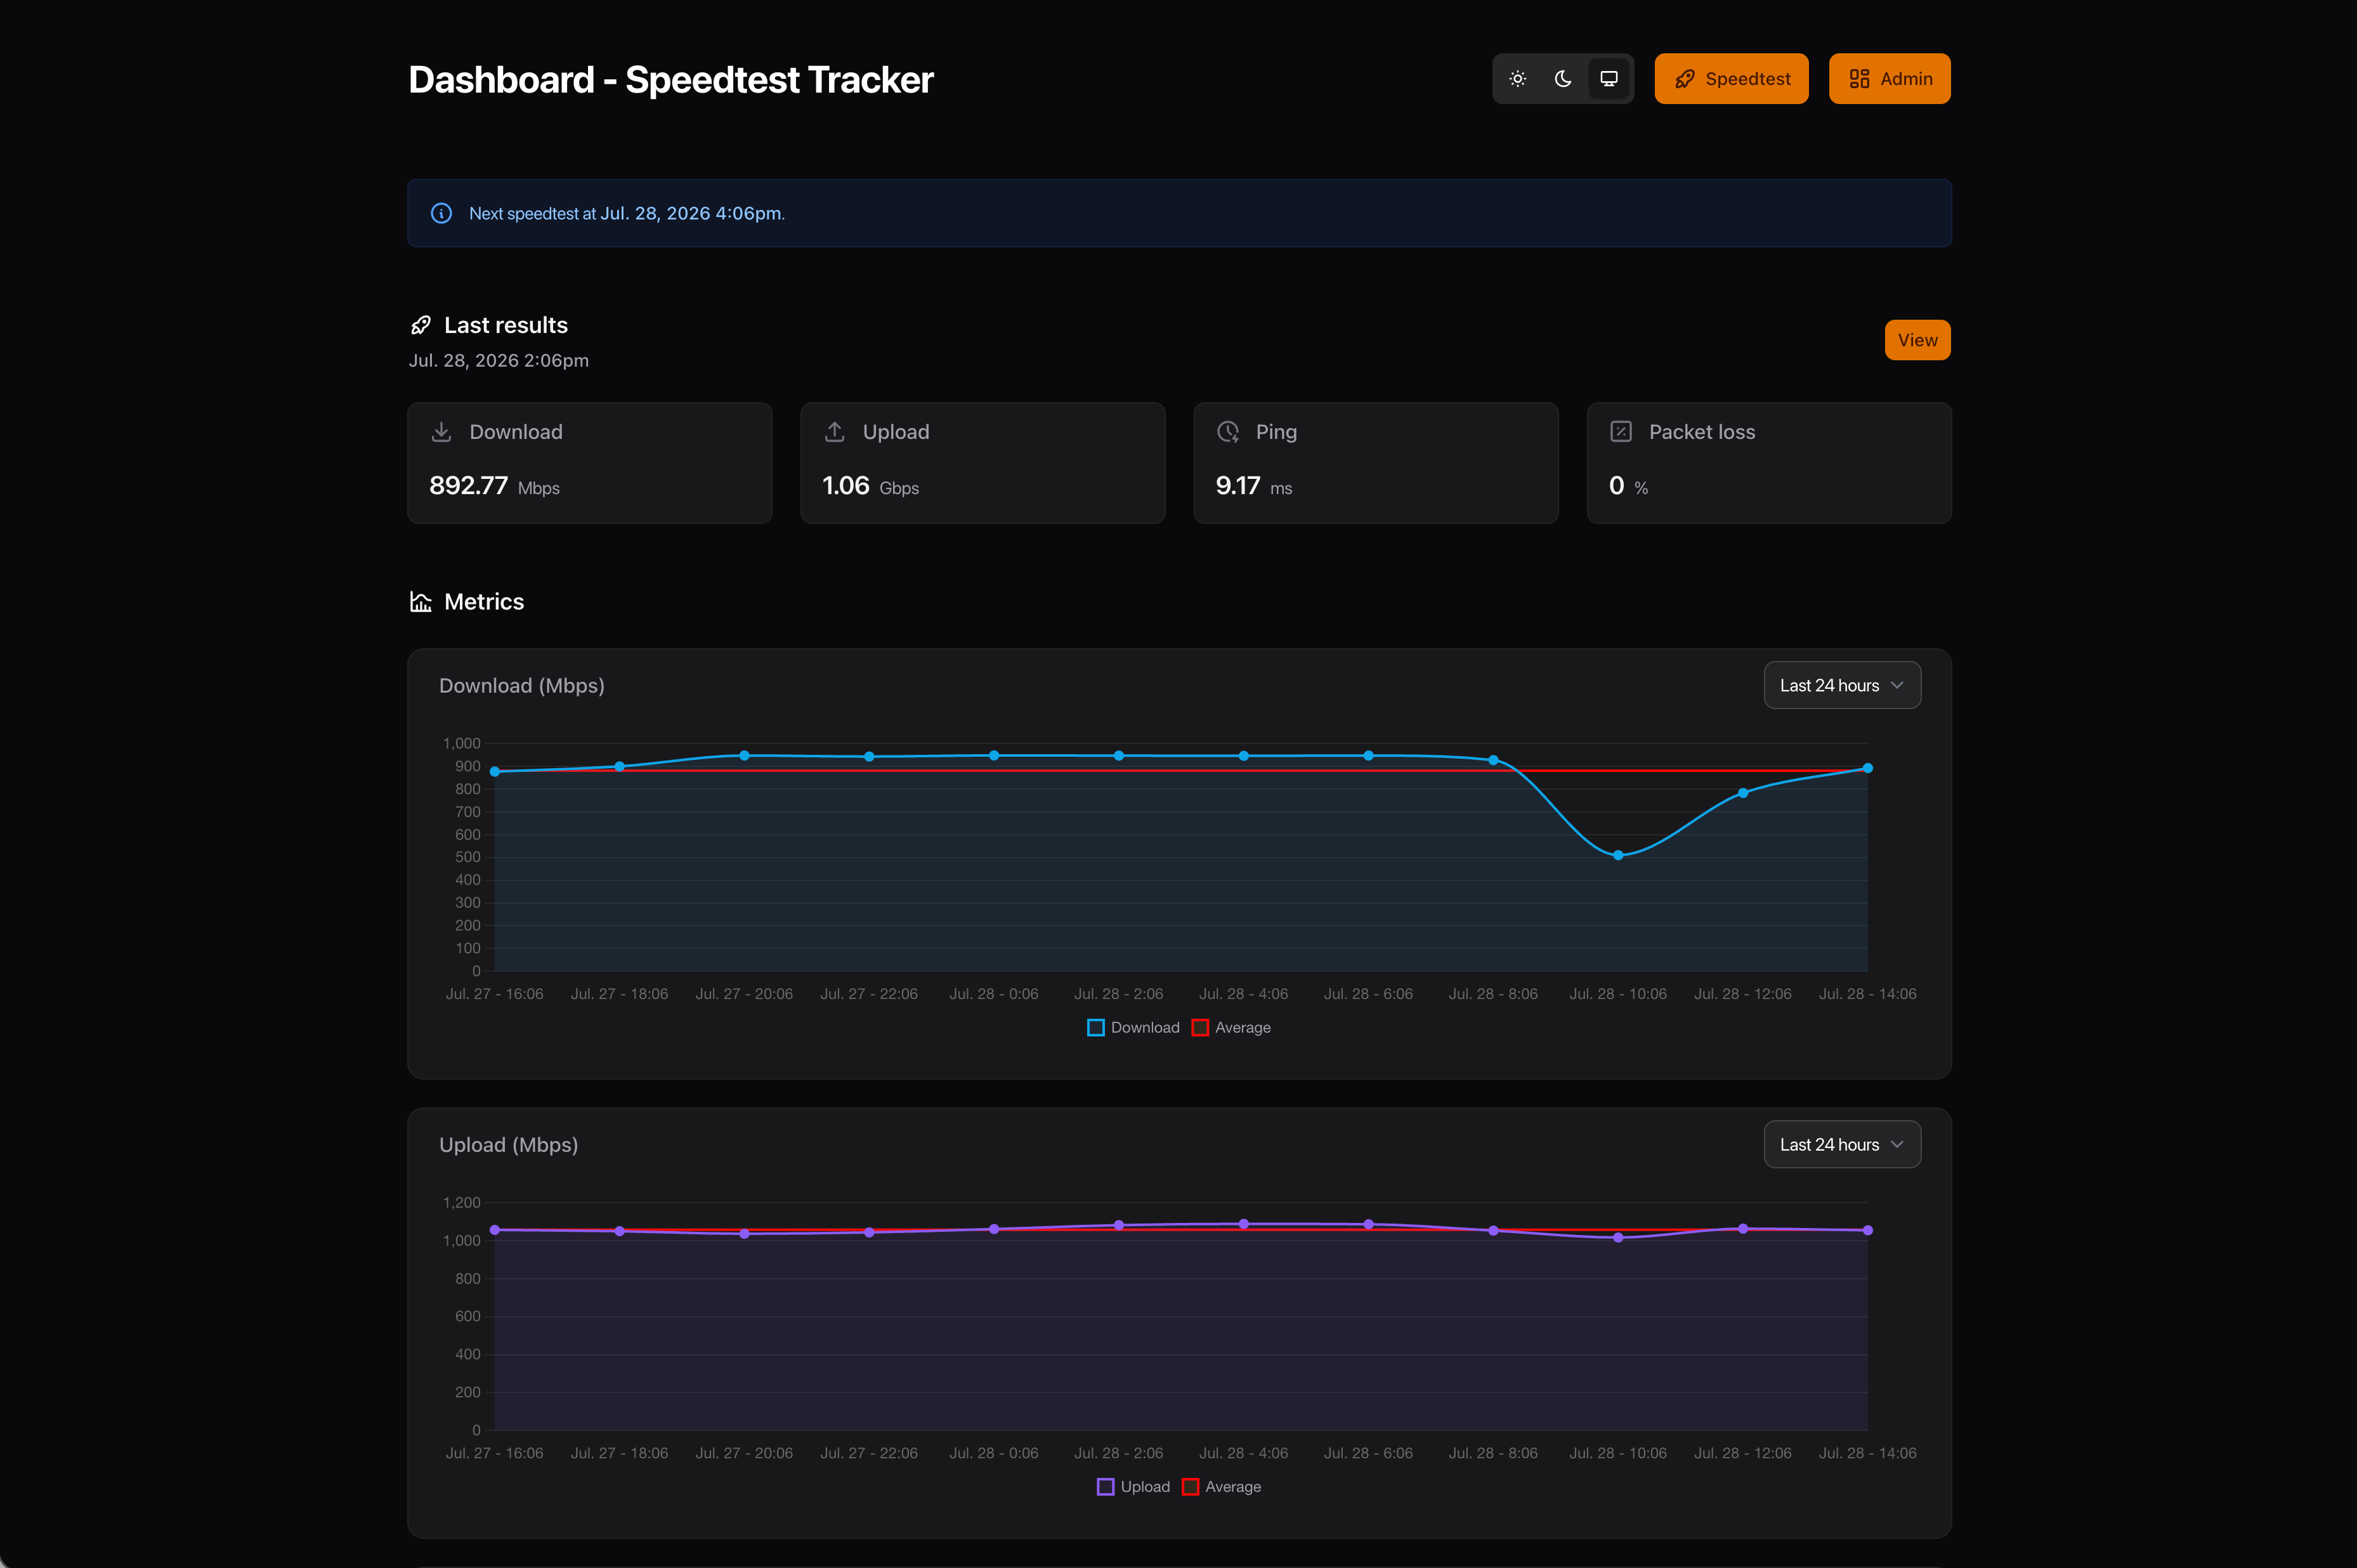The height and width of the screenshot is (1568, 2357).
Task: Click the lowest dip point on download chart
Action: click(1618, 855)
